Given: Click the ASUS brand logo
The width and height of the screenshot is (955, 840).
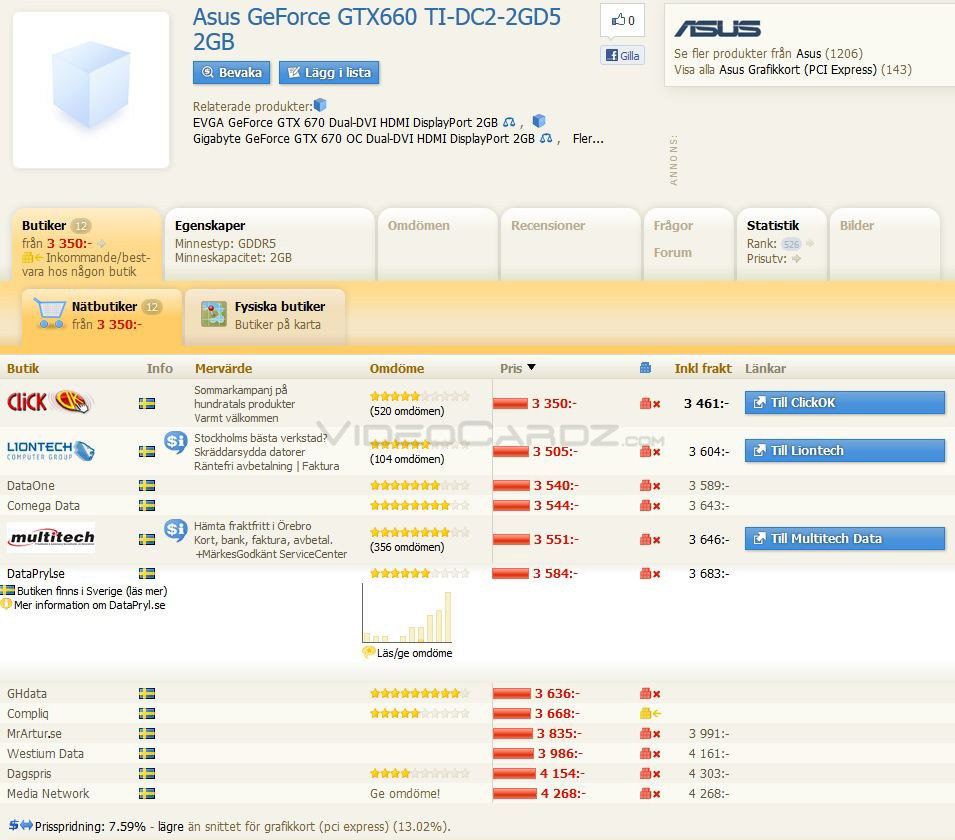Looking at the screenshot, I should pos(717,29).
